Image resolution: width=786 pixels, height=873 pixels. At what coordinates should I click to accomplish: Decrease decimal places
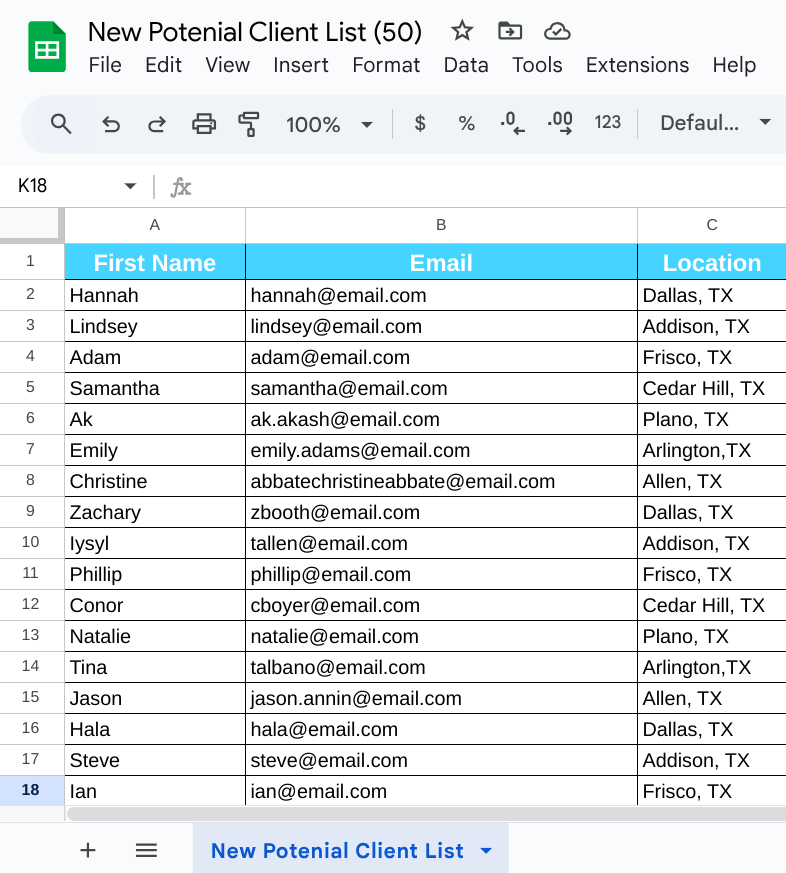[512, 123]
